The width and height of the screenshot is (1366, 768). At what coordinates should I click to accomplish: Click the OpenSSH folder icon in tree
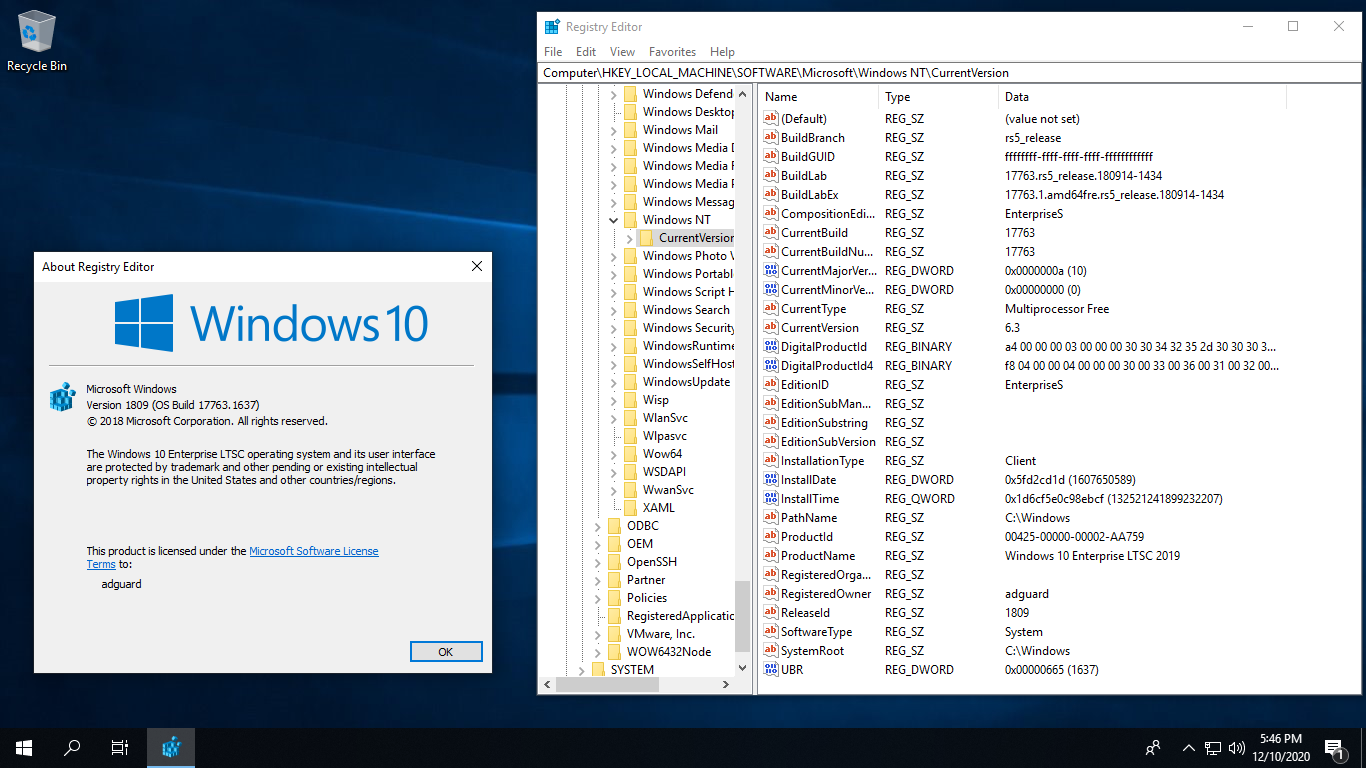614,561
